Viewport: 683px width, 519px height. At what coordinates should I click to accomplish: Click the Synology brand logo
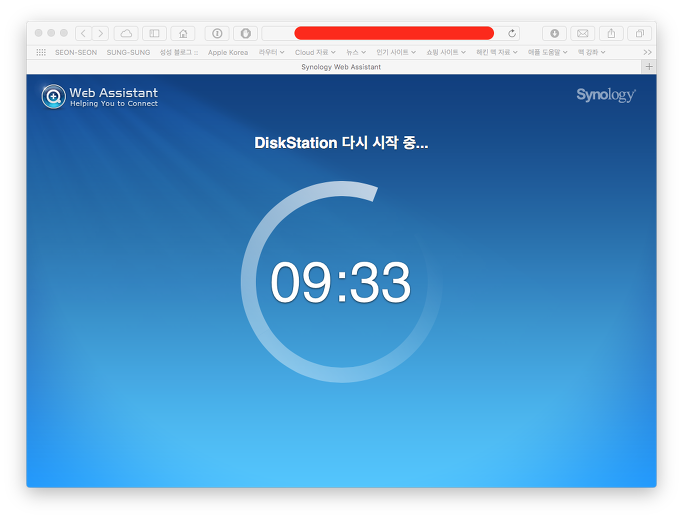pyautogui.click(x=606, y=95)
